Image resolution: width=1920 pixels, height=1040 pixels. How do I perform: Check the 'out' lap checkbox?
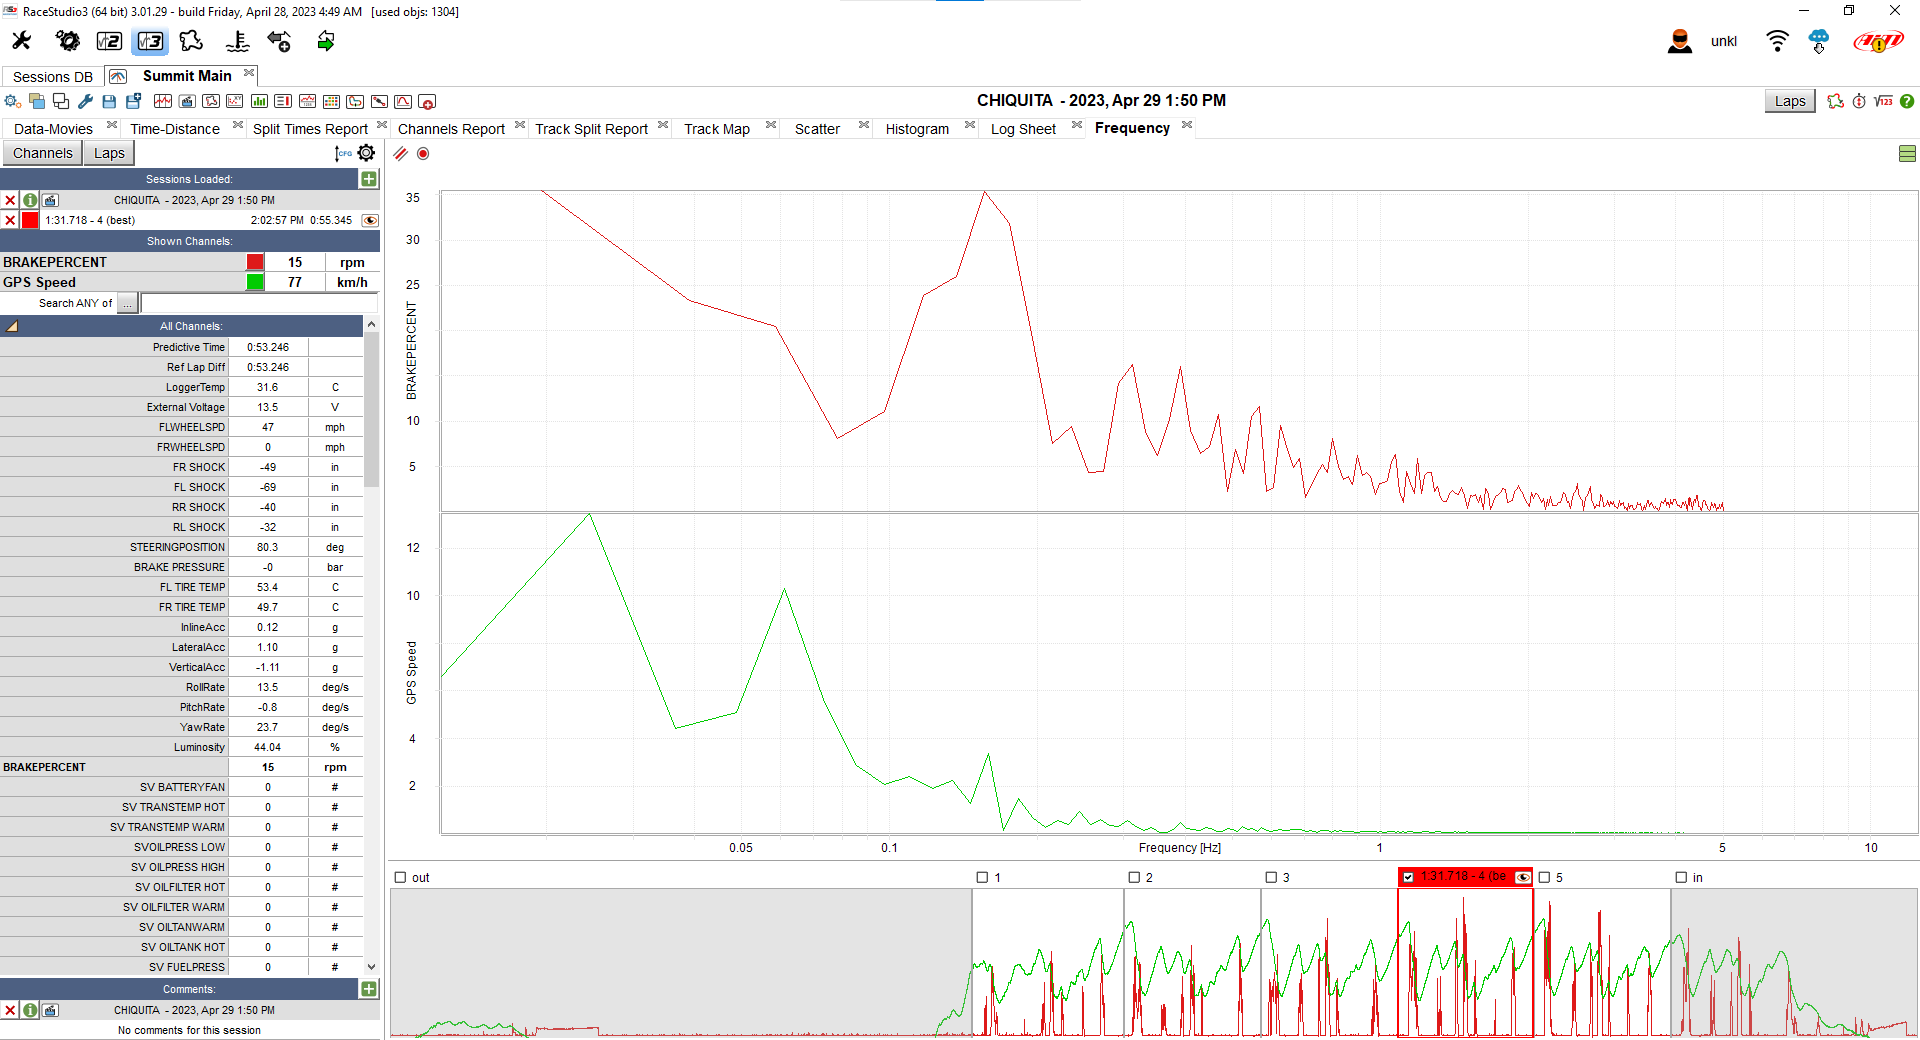tap(400, 877)
